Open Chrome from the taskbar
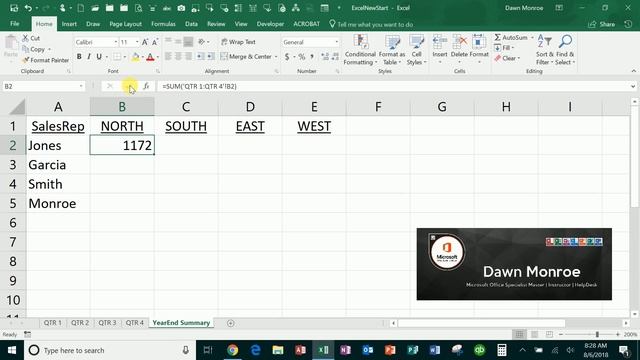 click(232, 350)
